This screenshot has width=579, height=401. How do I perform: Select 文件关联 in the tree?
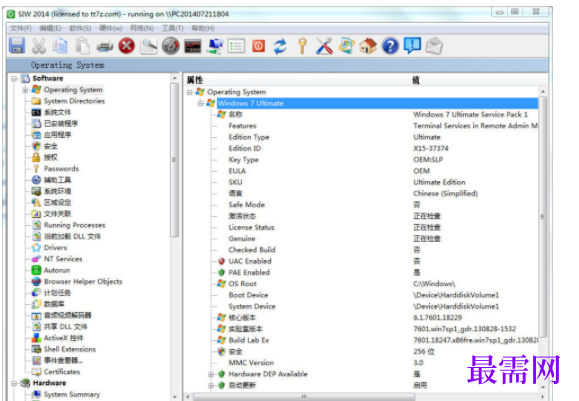click(57, 214)
